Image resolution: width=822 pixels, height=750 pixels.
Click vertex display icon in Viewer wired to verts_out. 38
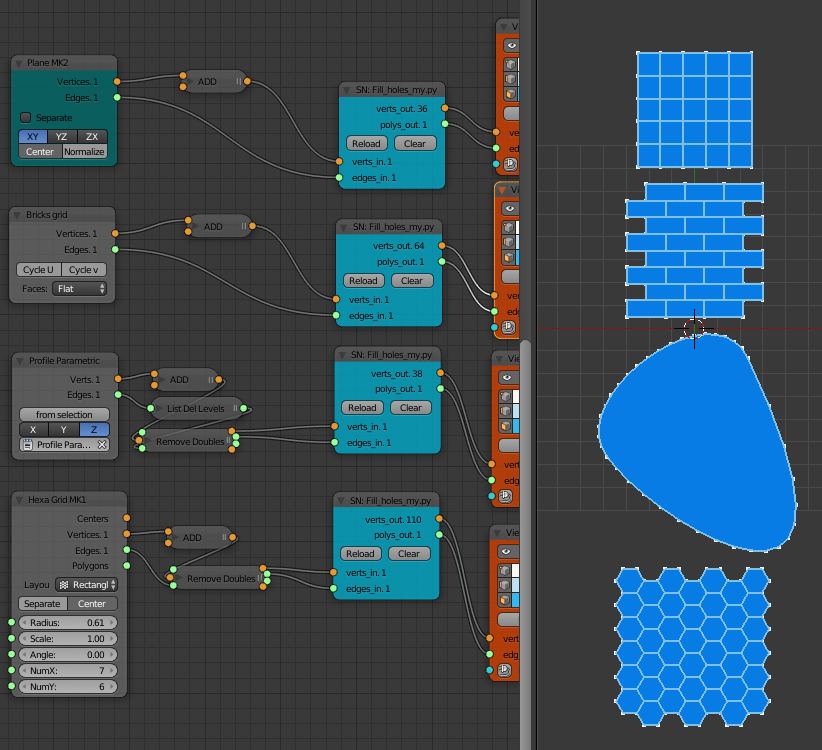505,396
